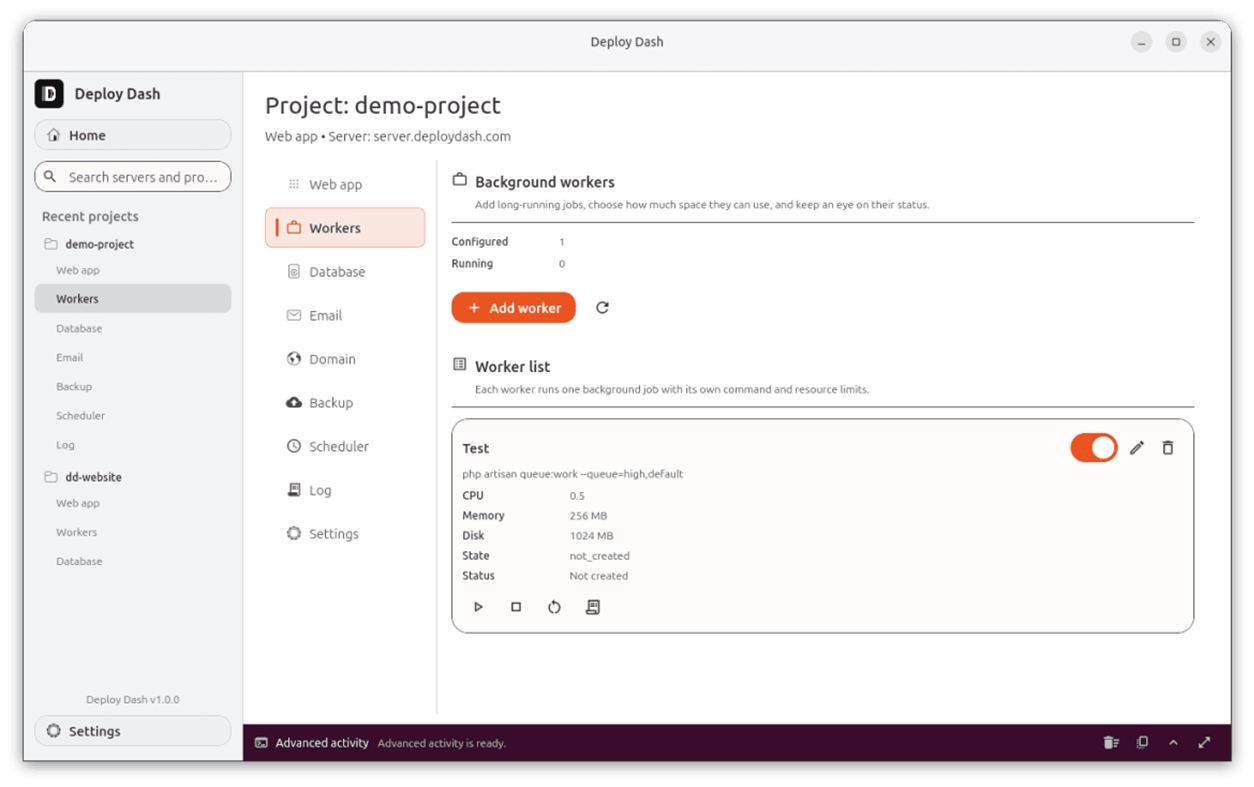Select Workers under demo-project in sidebar

coord(133,299)
